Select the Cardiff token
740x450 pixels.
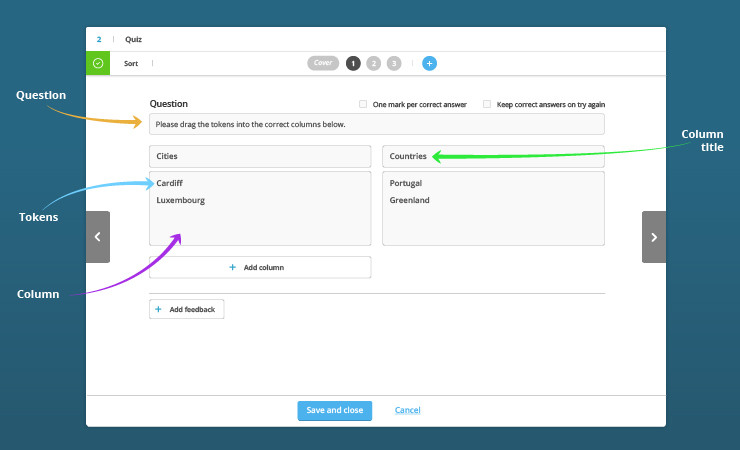pyautogui.click(x=169, y=183)
